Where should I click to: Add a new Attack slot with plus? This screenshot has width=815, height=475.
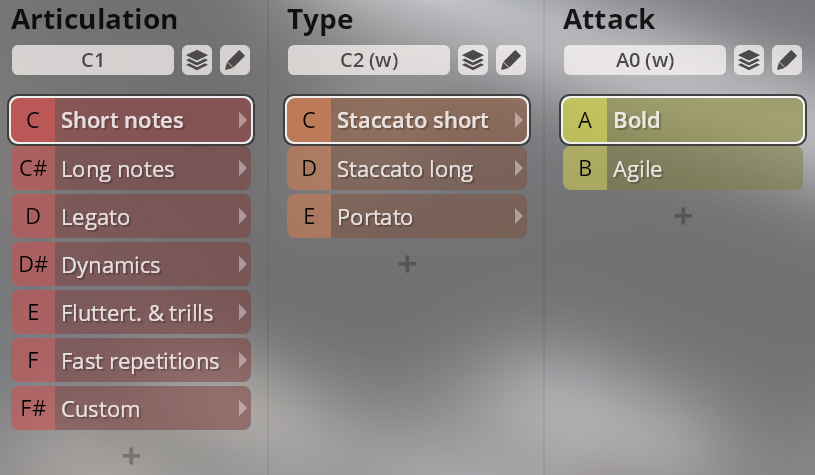[x=683, y=216]
